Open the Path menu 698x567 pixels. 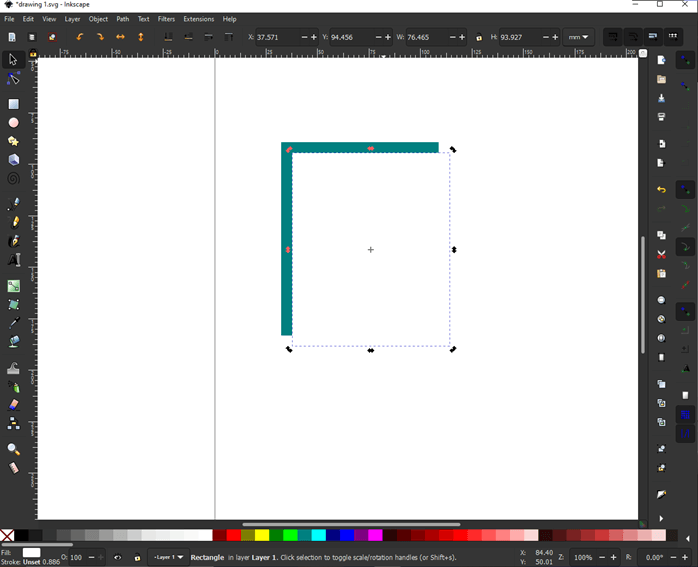point(123,19)
